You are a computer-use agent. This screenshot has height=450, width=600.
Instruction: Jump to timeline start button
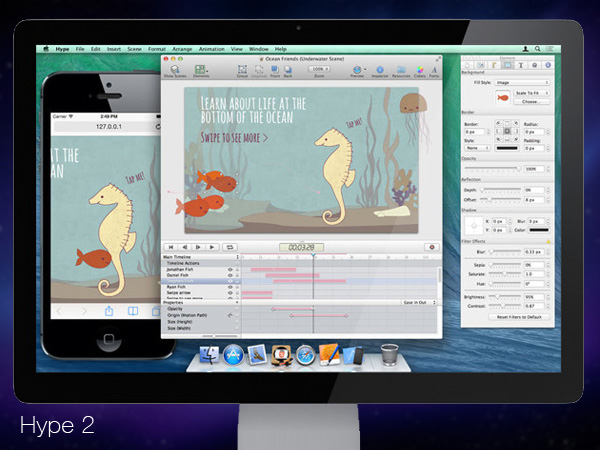(171, 247)
